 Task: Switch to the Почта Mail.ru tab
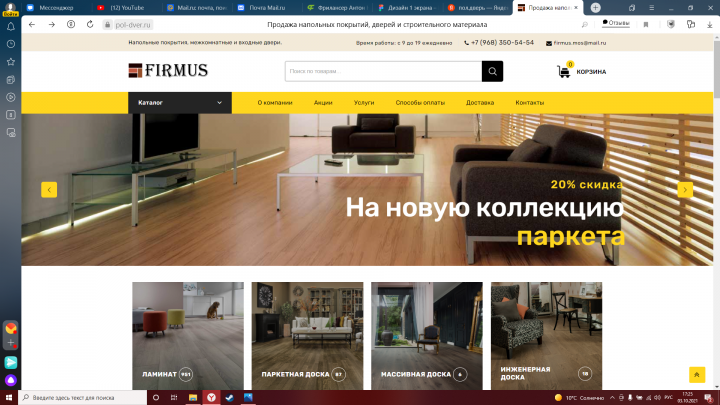click(267, 8)
